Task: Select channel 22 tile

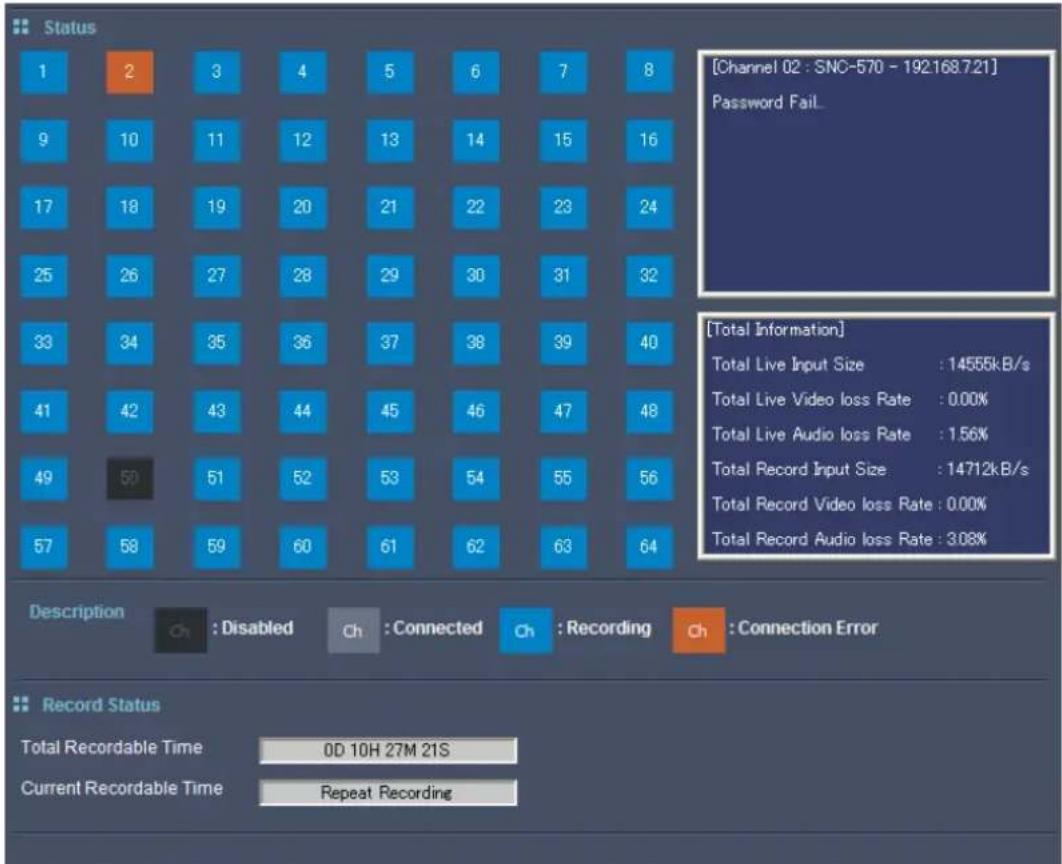Action: pyautogui.click(x=475, y=207)
